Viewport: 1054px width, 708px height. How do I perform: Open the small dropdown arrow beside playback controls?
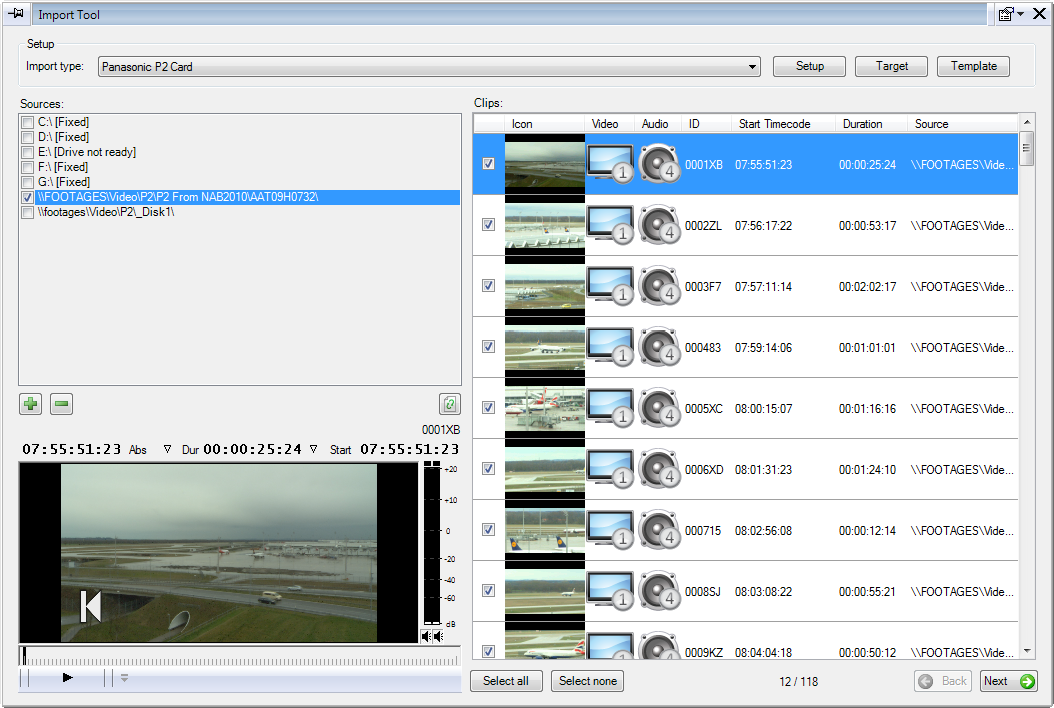coord(124,678)
